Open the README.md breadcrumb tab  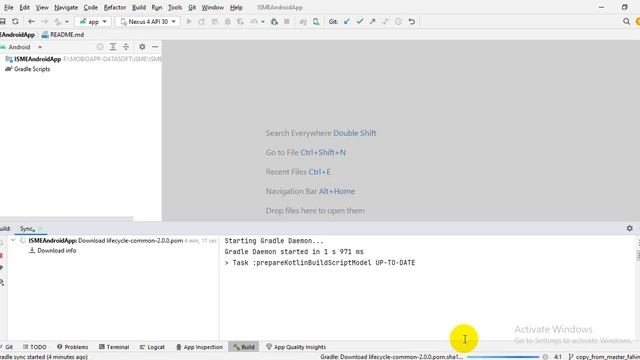[x=63, y=35]
